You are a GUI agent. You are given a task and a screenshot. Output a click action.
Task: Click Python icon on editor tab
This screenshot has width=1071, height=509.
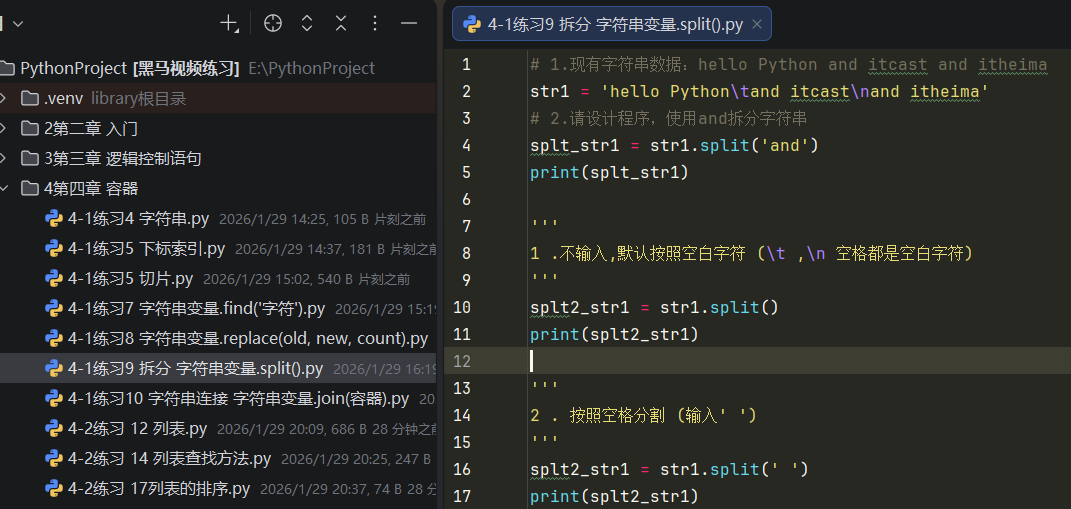(x=471, y=25)
